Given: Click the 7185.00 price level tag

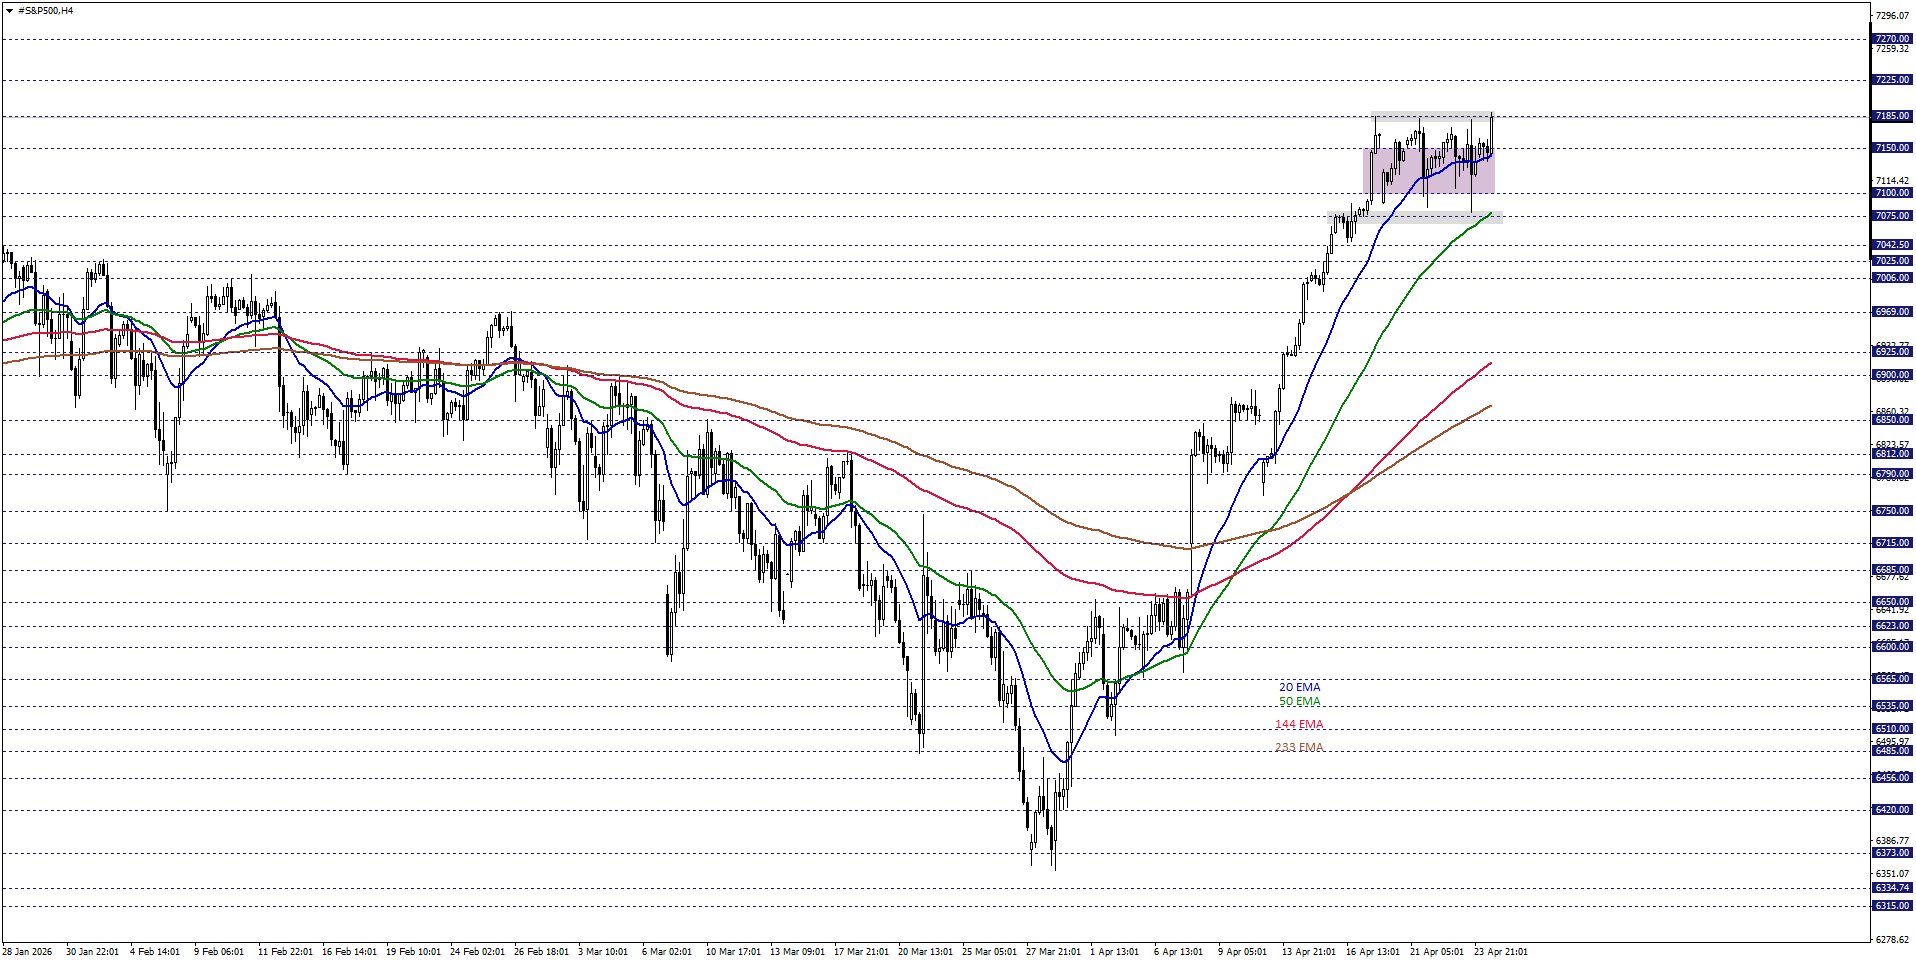Looking at the screenshot, I should pyautogui.click(x=1893, y=116).
